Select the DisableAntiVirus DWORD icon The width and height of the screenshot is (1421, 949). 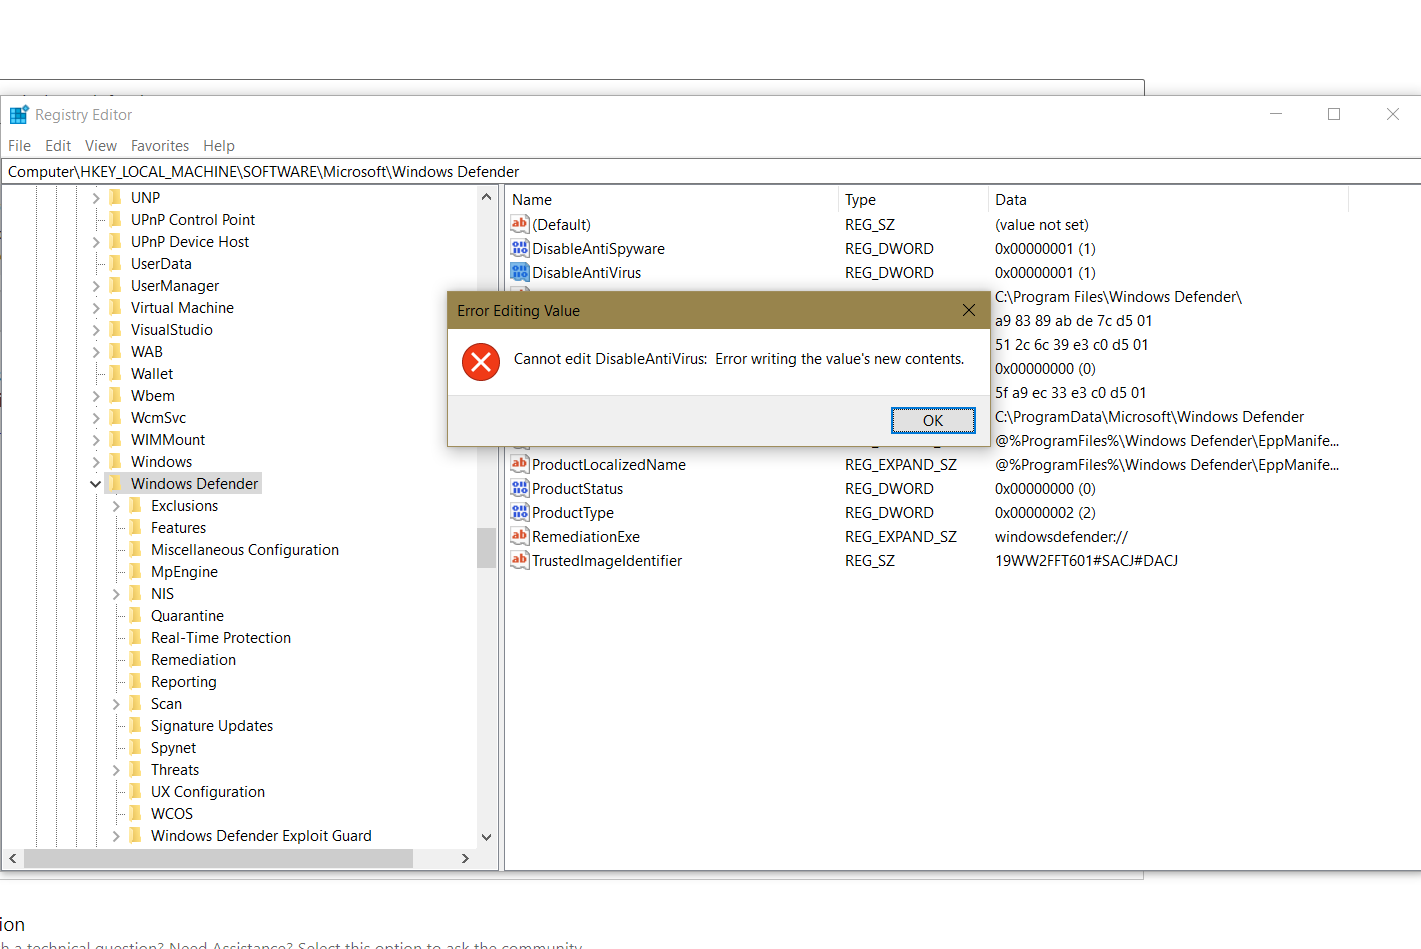click(520, 272)
